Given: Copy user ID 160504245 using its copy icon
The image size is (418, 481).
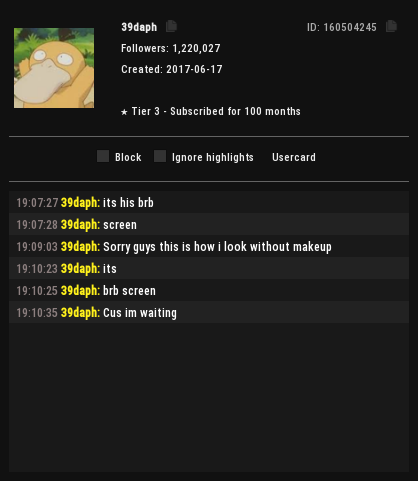Looking at the screenshot, I should (391, 26).
